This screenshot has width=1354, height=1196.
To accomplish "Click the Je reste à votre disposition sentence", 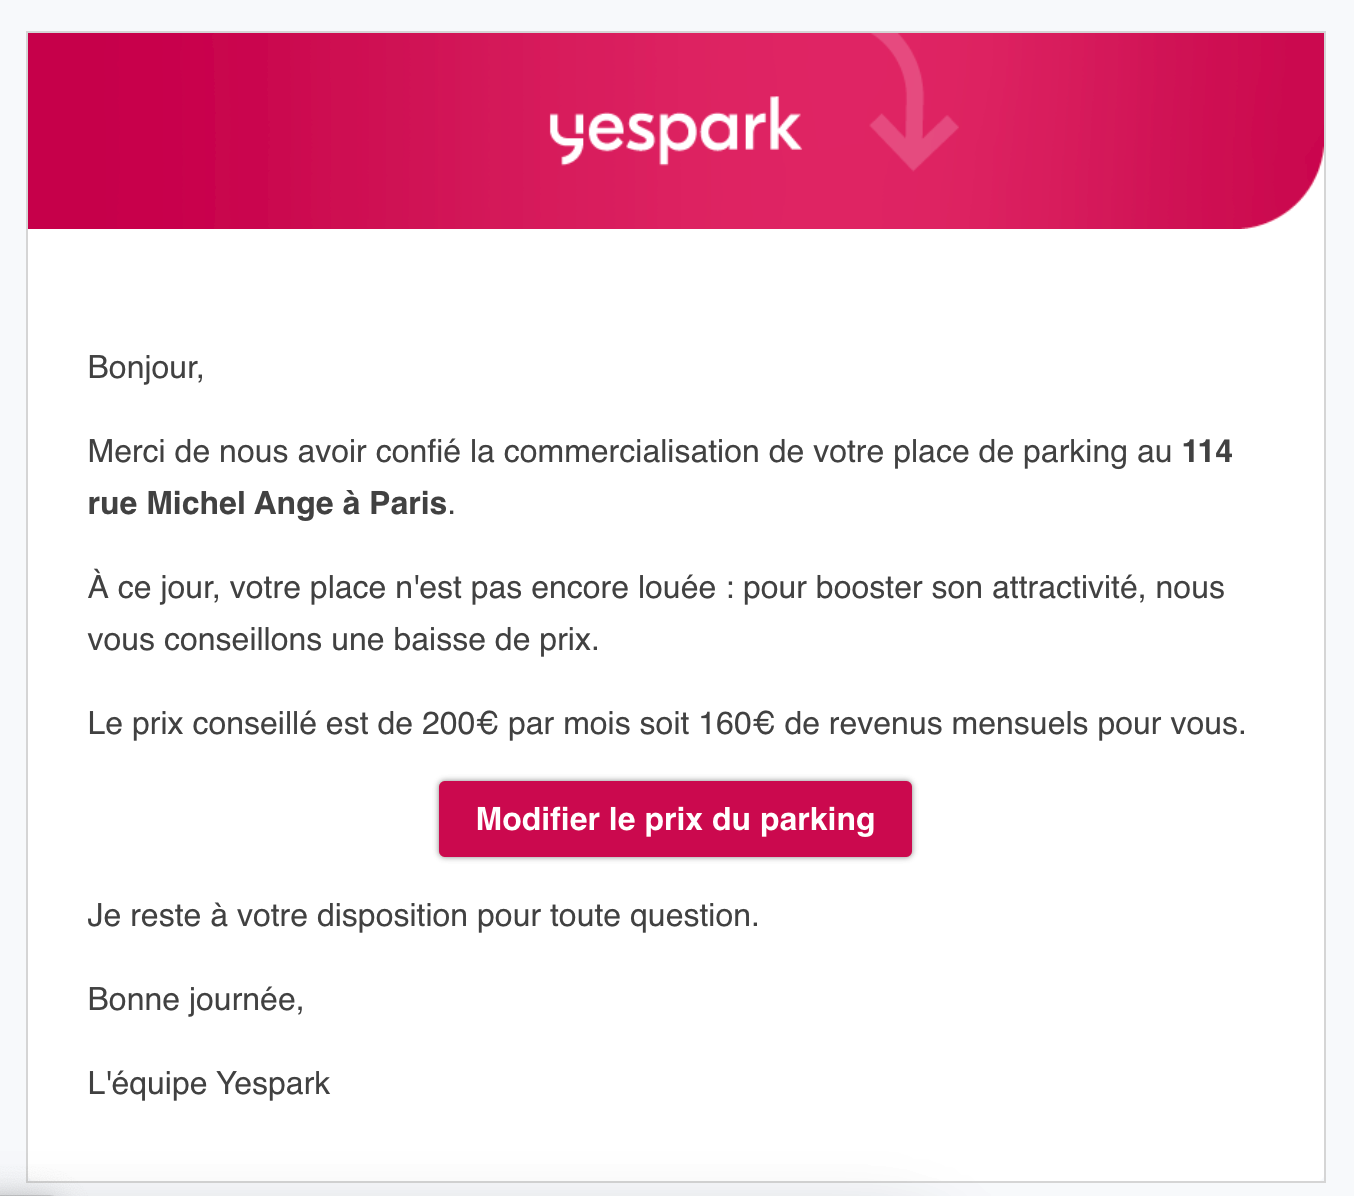I will coord(423,915).
